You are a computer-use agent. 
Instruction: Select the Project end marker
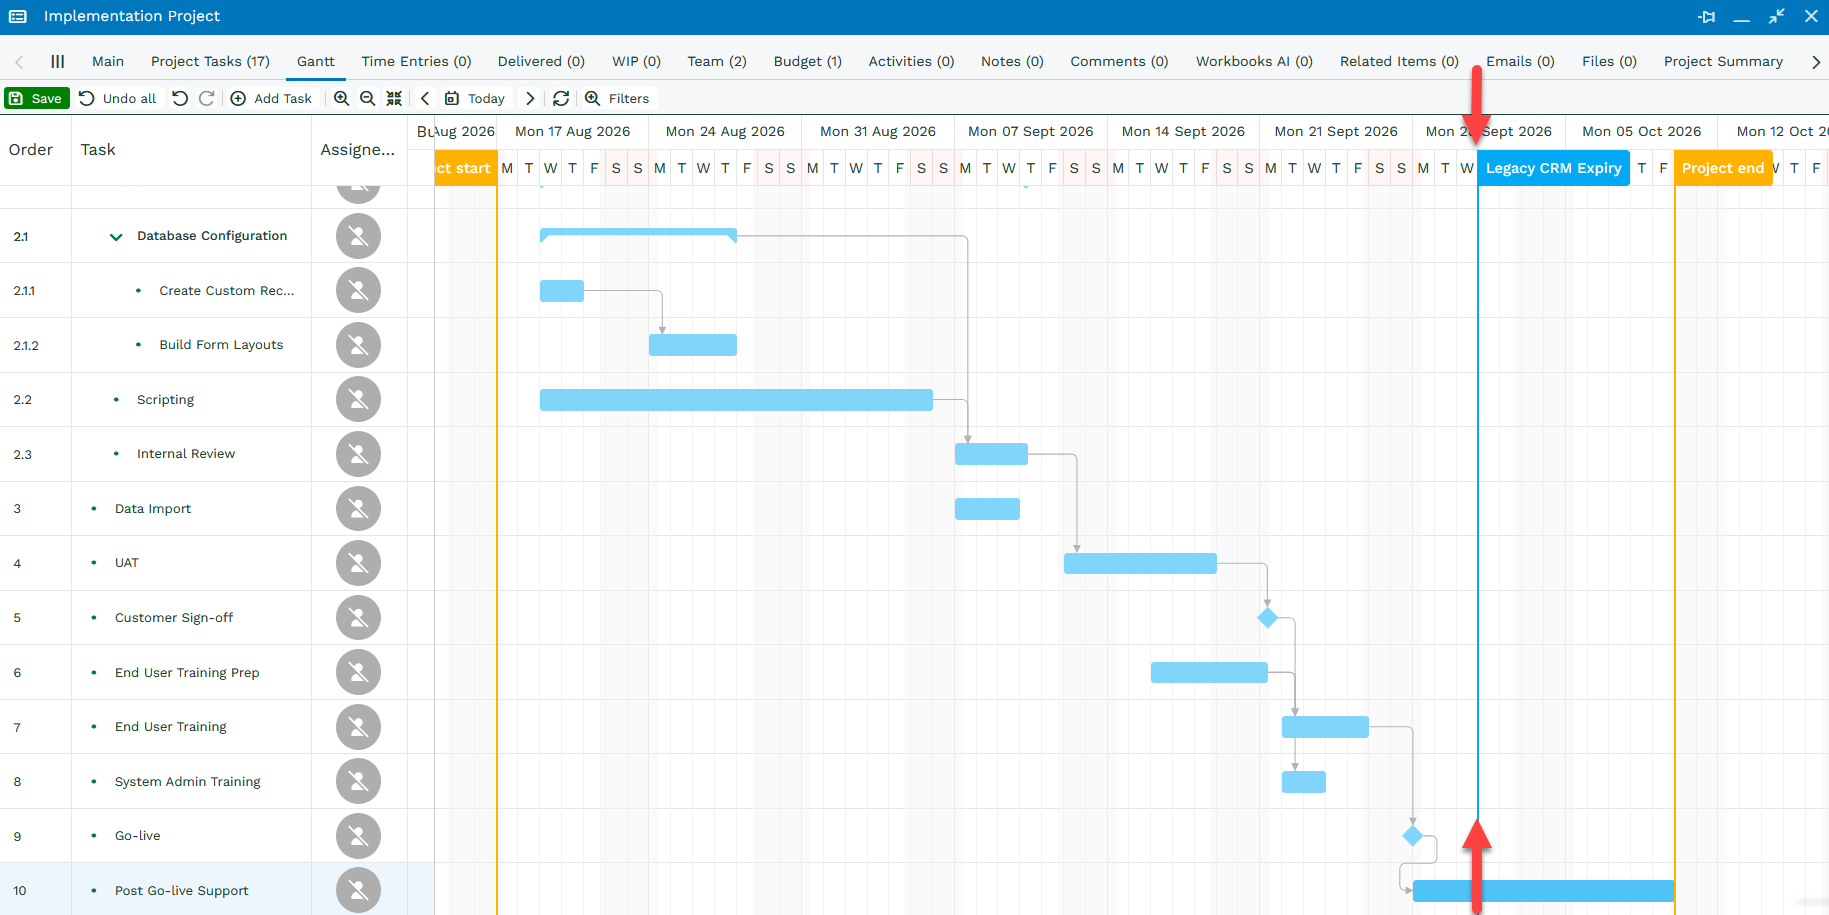coord(1723,168)
